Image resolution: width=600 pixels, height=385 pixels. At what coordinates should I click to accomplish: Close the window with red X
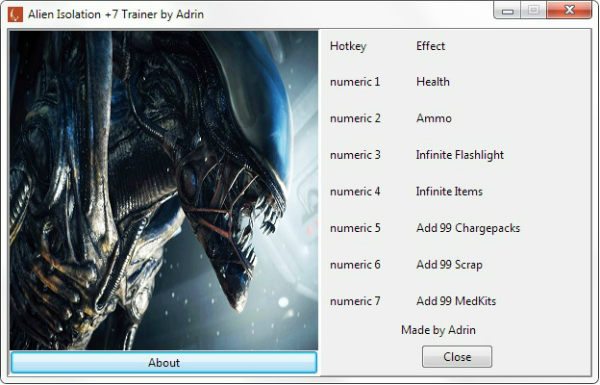point(569,10)
